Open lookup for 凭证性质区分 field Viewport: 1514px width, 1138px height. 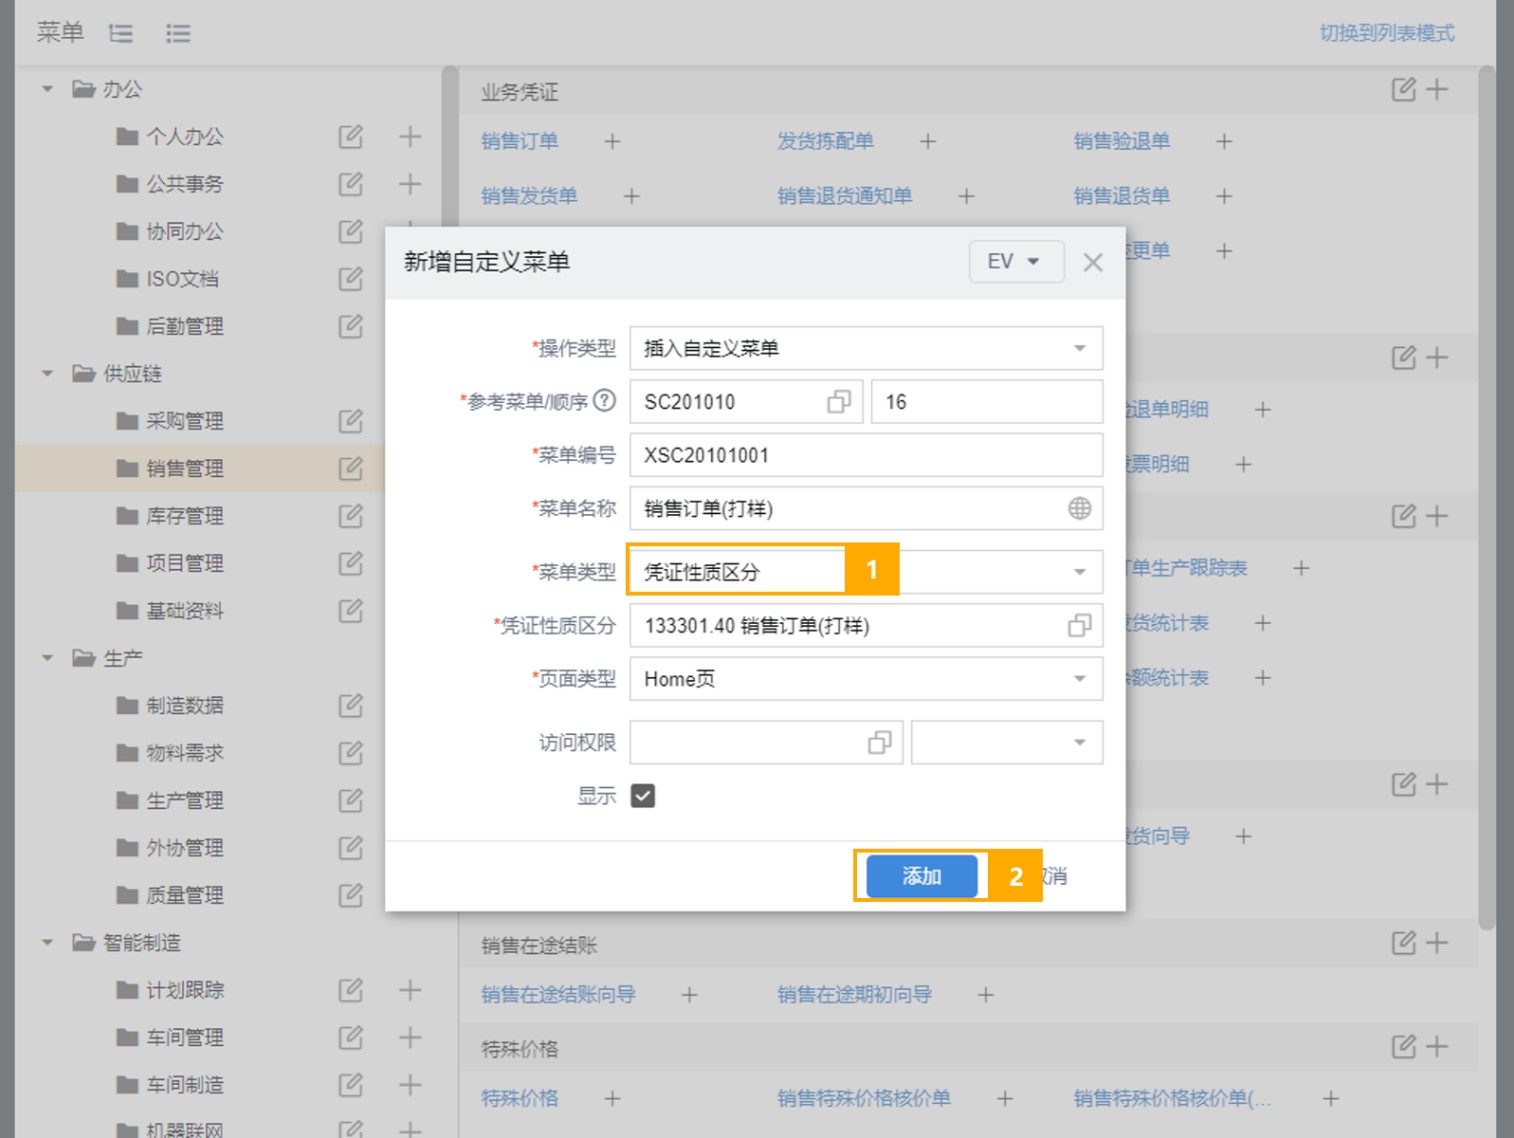(1080, 626)
